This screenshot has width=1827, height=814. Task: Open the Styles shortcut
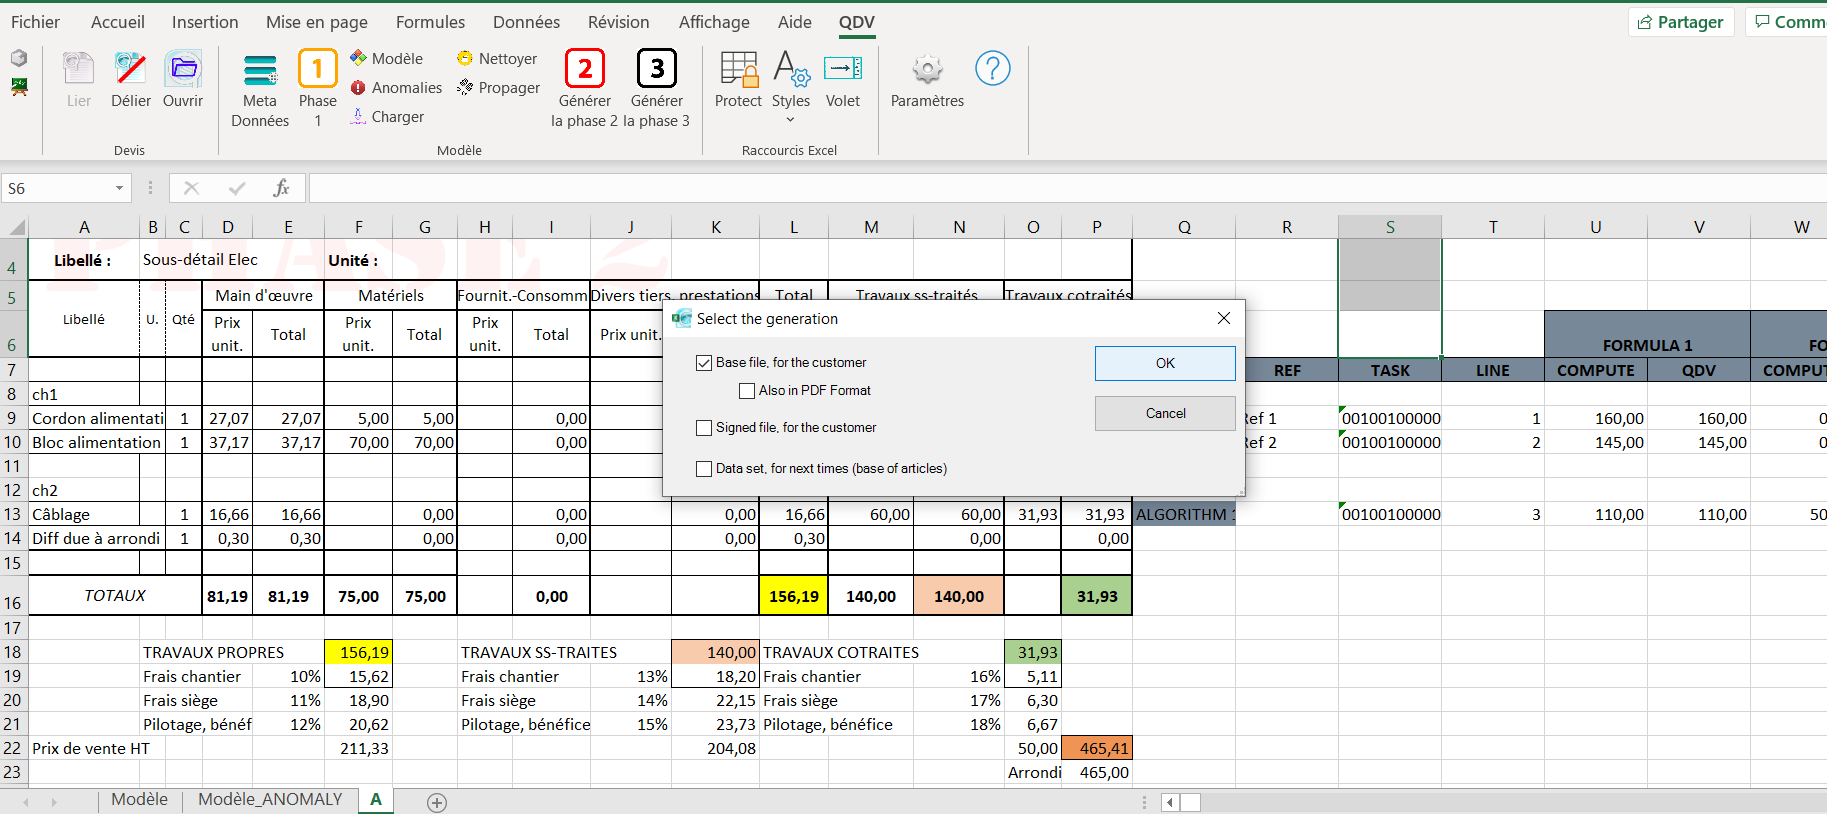pyautogui.click(x=791, y=78)
